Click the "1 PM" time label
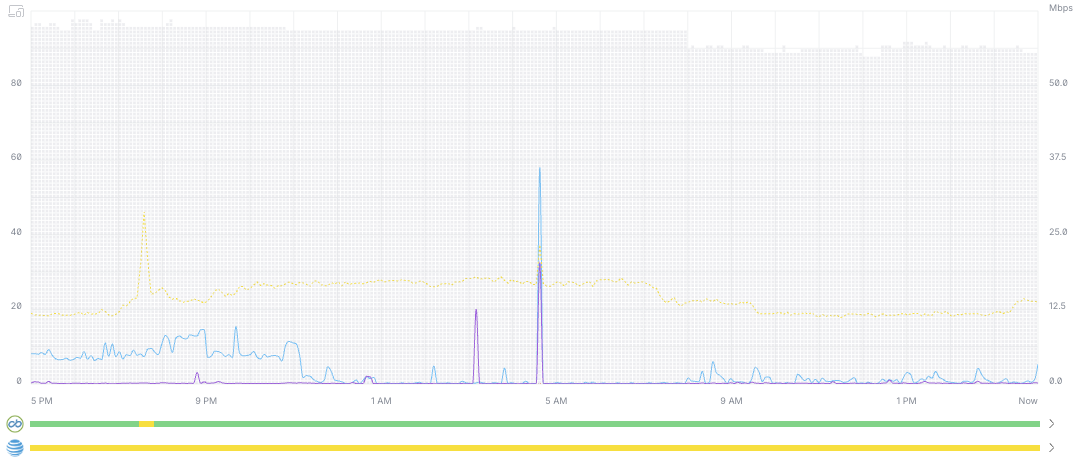Viewport: 1080px width, 462px height. (x=906, y=400)
